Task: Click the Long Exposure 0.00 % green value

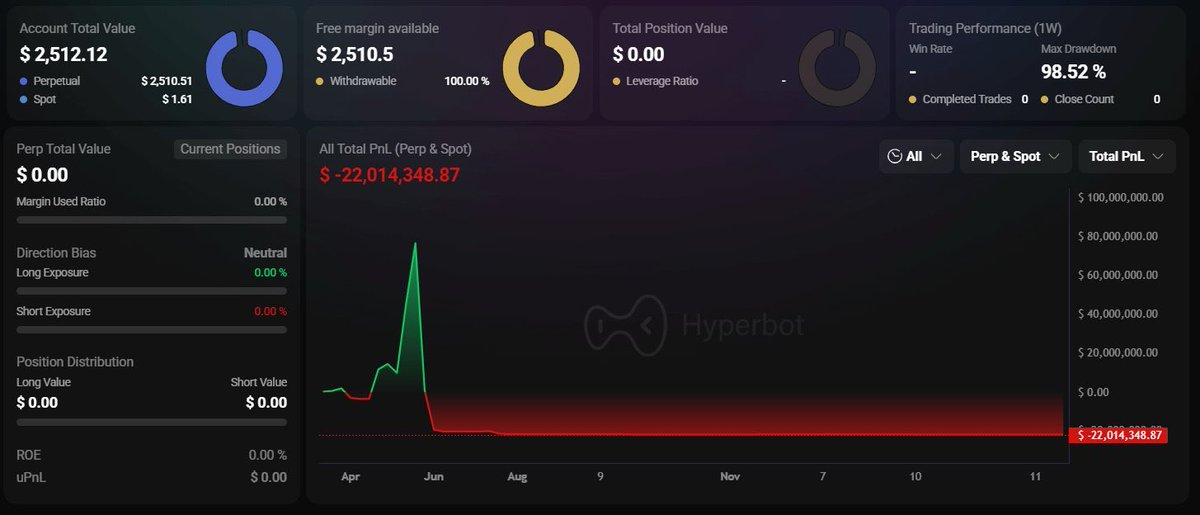Action: tap(270, 272)
